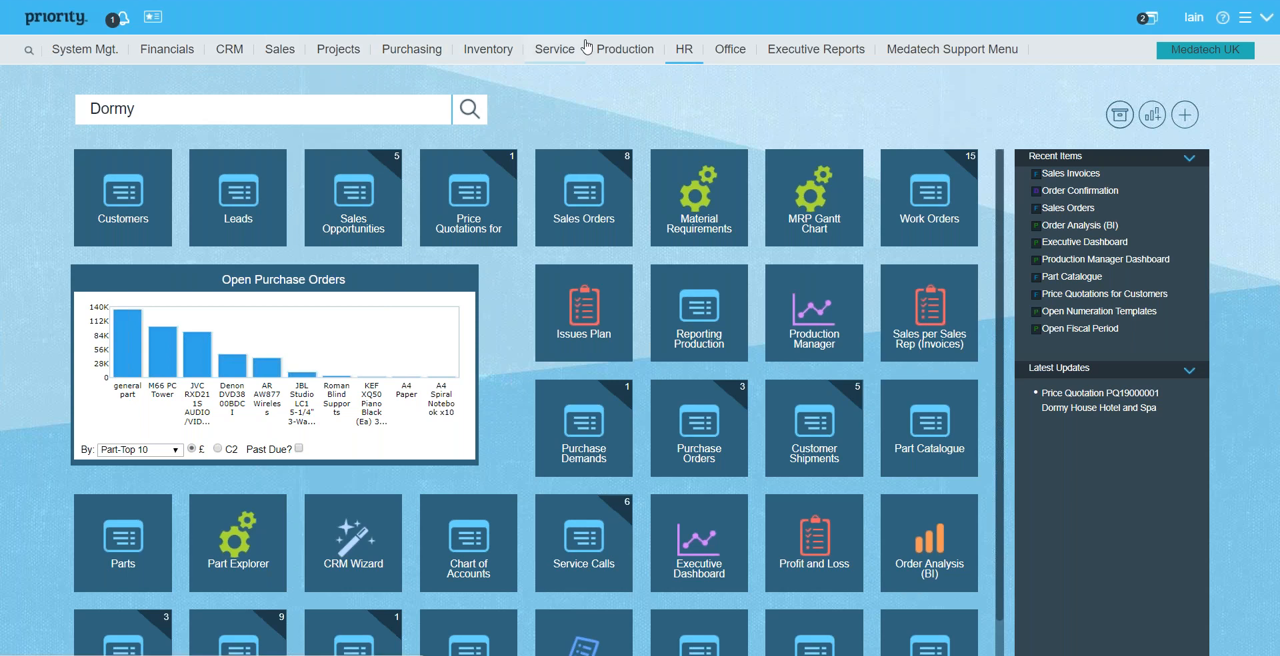Open Open Numeration Templates recent item
1280x656 pixels.
coord(1099,311)
